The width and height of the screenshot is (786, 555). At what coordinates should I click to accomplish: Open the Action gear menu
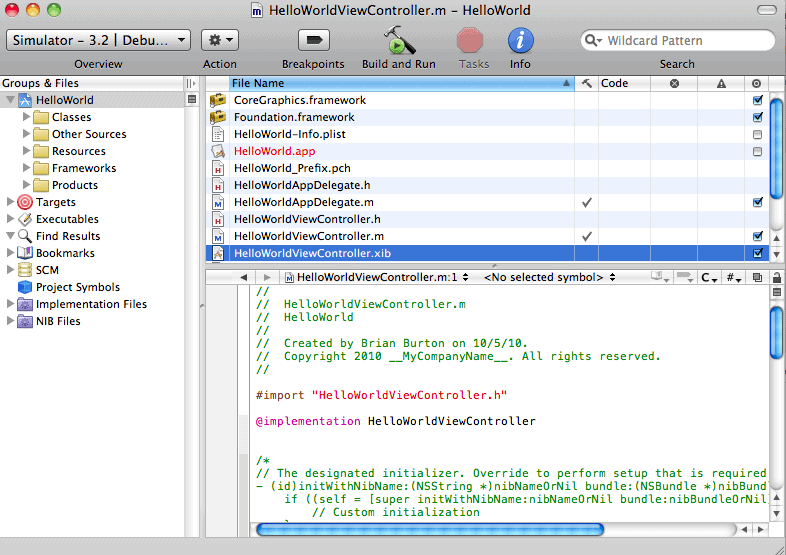tap(220, 40)
